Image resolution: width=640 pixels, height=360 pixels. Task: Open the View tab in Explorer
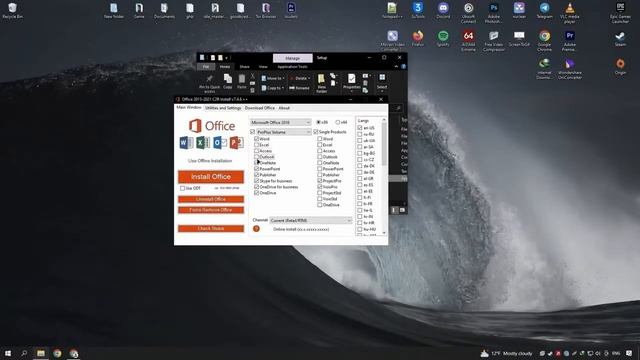pyautogui.click(x=263, y=67)
